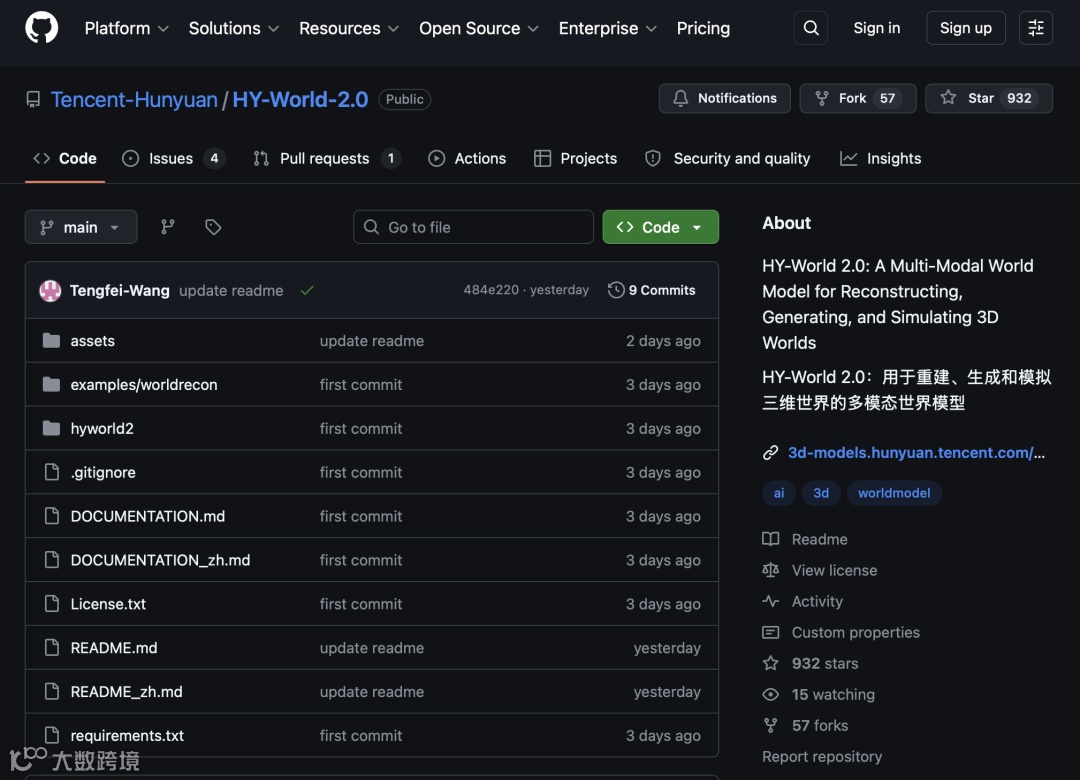Expand the Open Source menu

coord(479,28)
